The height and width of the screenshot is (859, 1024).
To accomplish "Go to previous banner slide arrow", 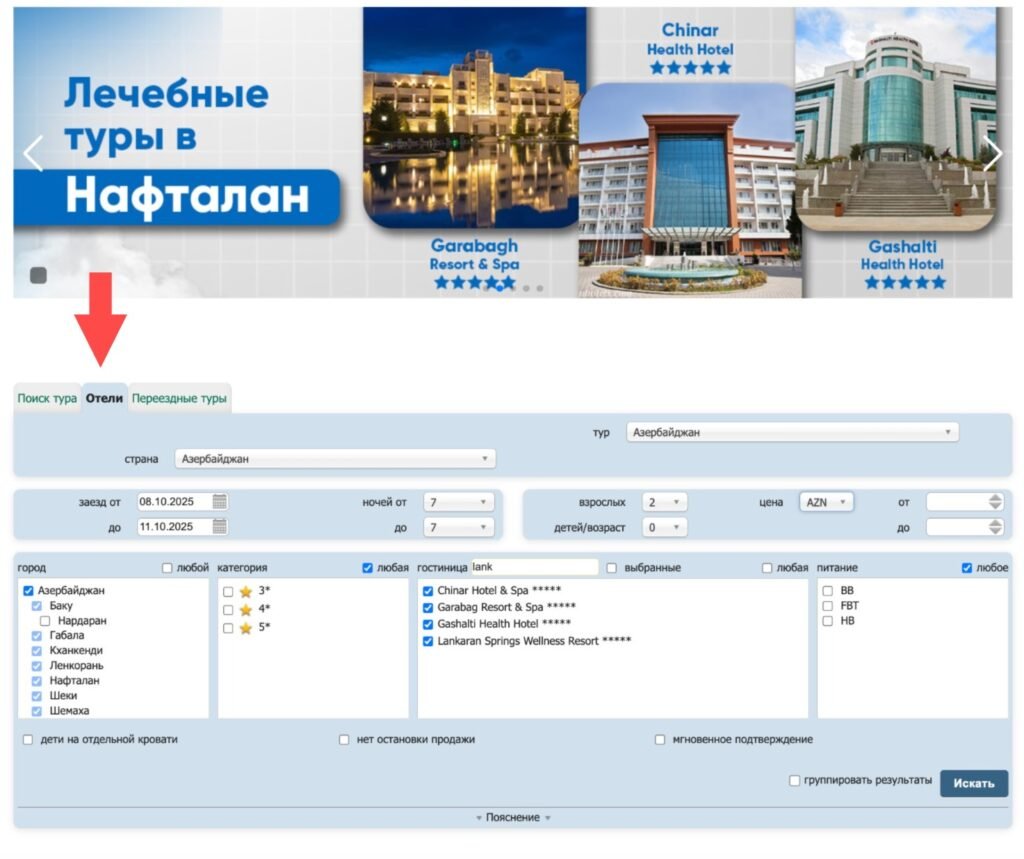I will (34, 154).
